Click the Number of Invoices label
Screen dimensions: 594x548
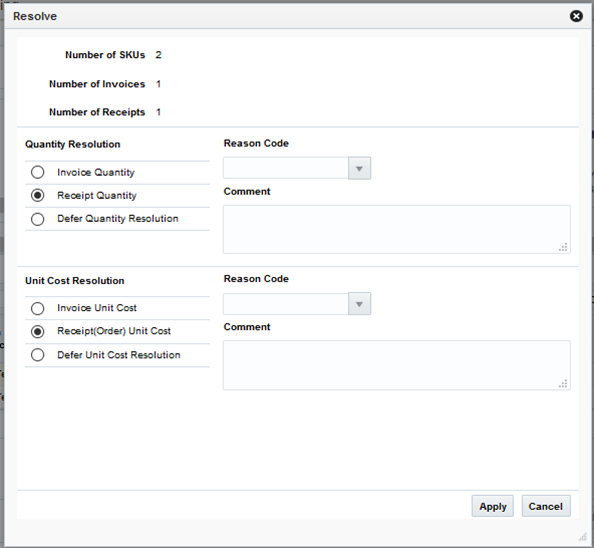coord(97,84)
